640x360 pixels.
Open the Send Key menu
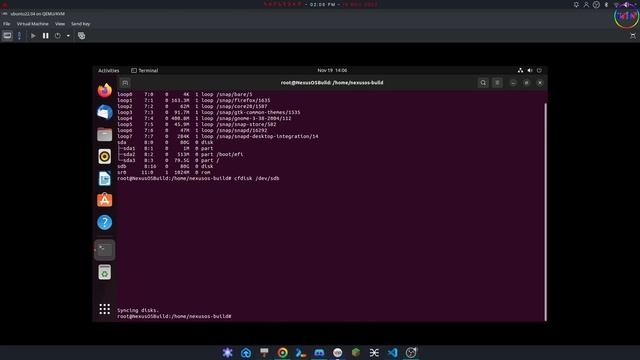click(80, 24)
